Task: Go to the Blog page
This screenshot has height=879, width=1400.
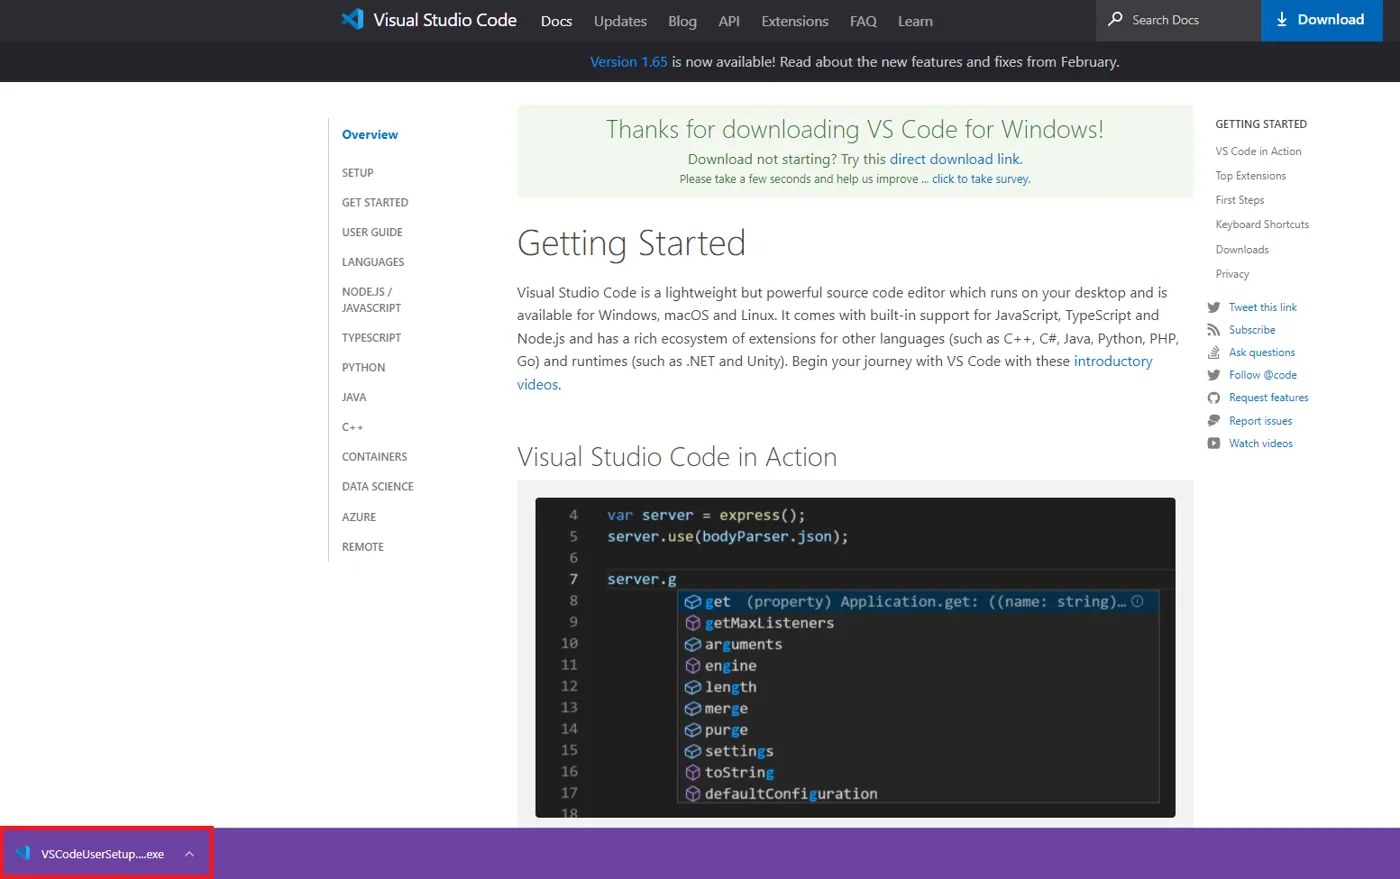Action: click(x=682, y=21)
